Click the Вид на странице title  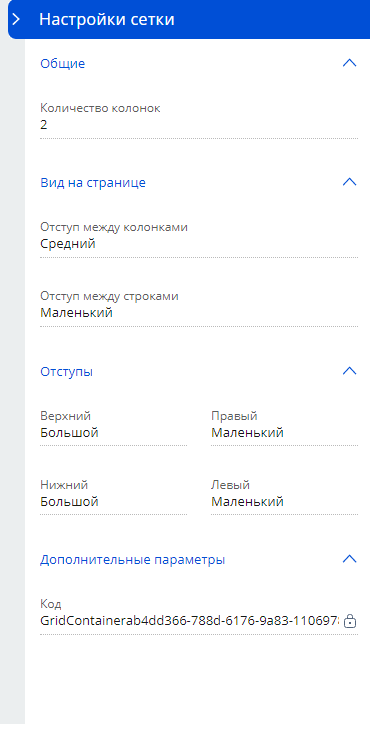(x=93, y=183)
